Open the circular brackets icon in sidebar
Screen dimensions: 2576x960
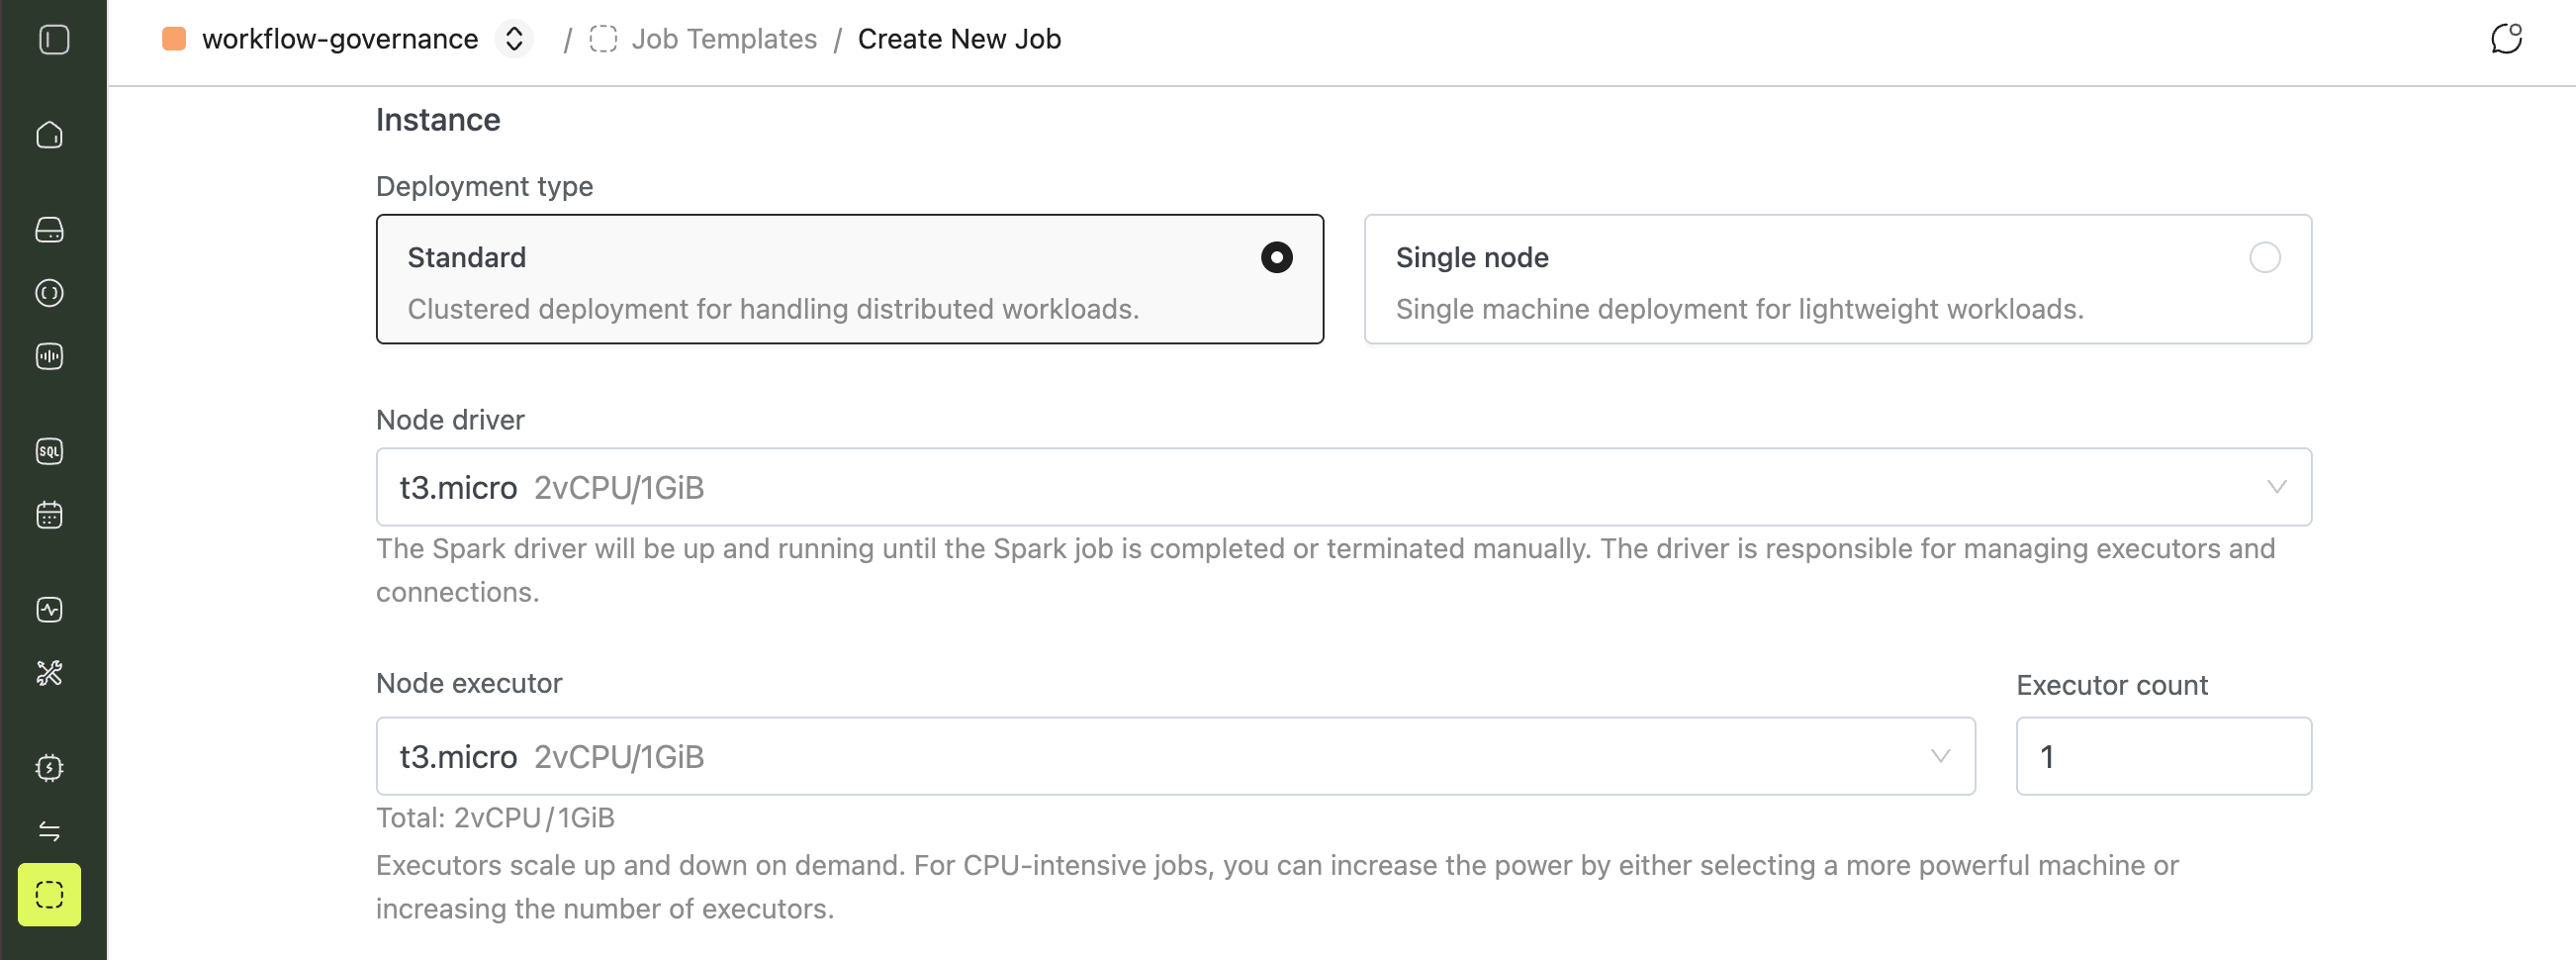point(49,292)
